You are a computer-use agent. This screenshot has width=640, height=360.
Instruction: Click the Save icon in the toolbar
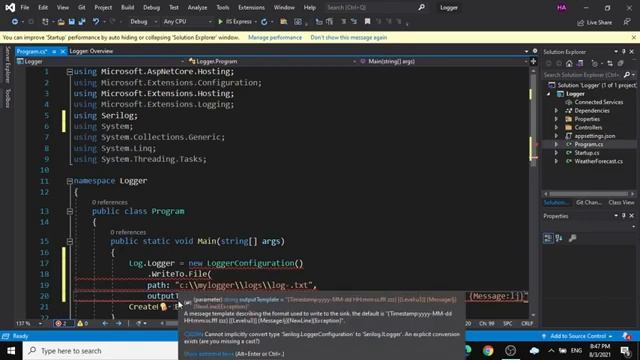72,22
